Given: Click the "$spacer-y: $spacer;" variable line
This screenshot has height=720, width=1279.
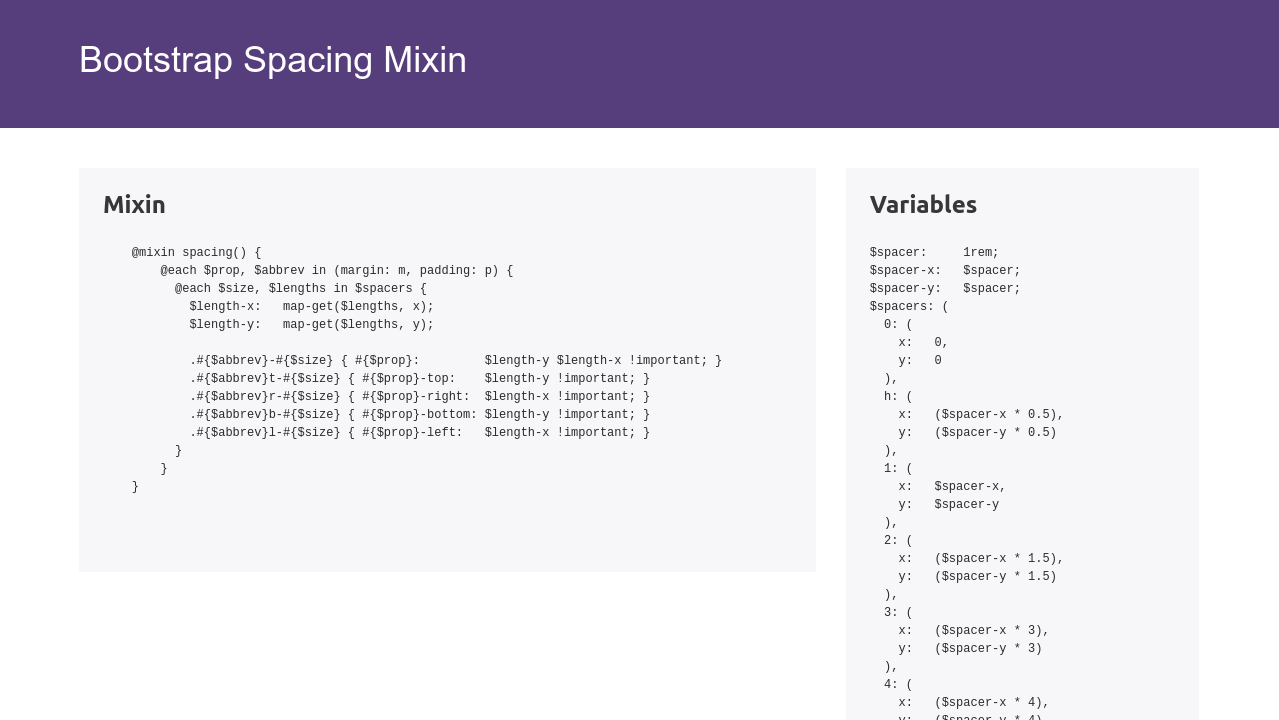Looking at the screenshot, I should (x=945, y=289).
